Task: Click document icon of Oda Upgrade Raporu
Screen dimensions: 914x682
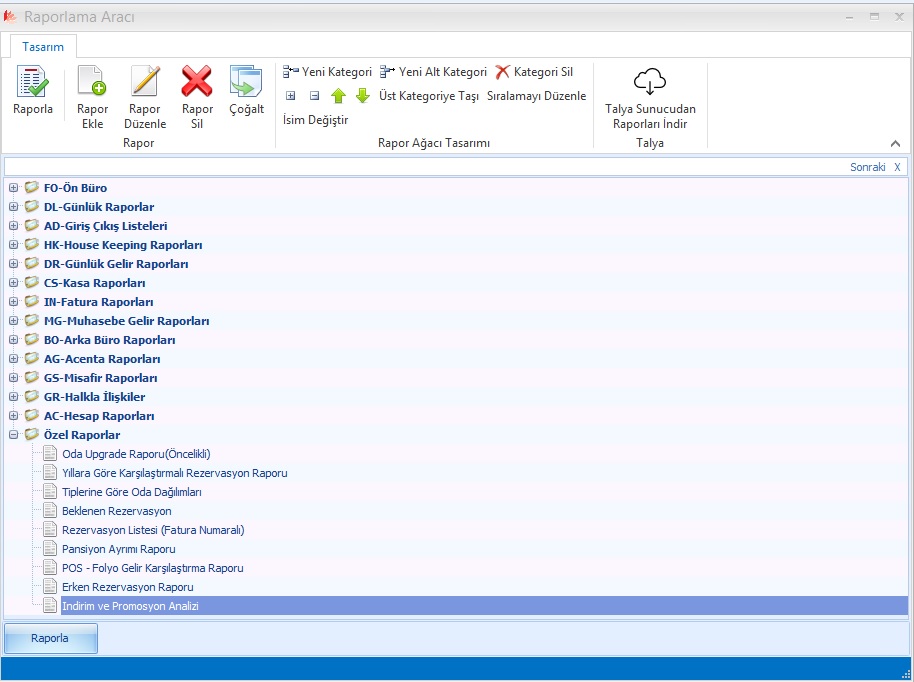Action: pos(50,454)
